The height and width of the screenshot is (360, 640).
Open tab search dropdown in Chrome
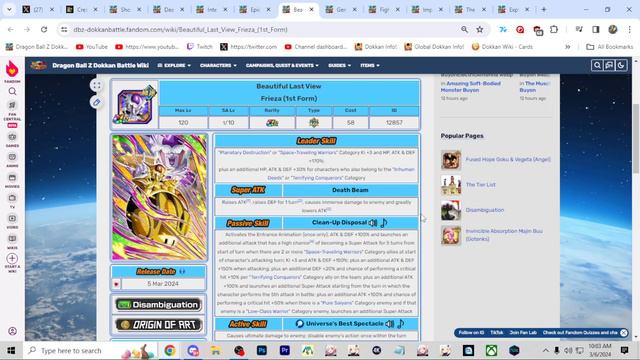coord(9,9)
